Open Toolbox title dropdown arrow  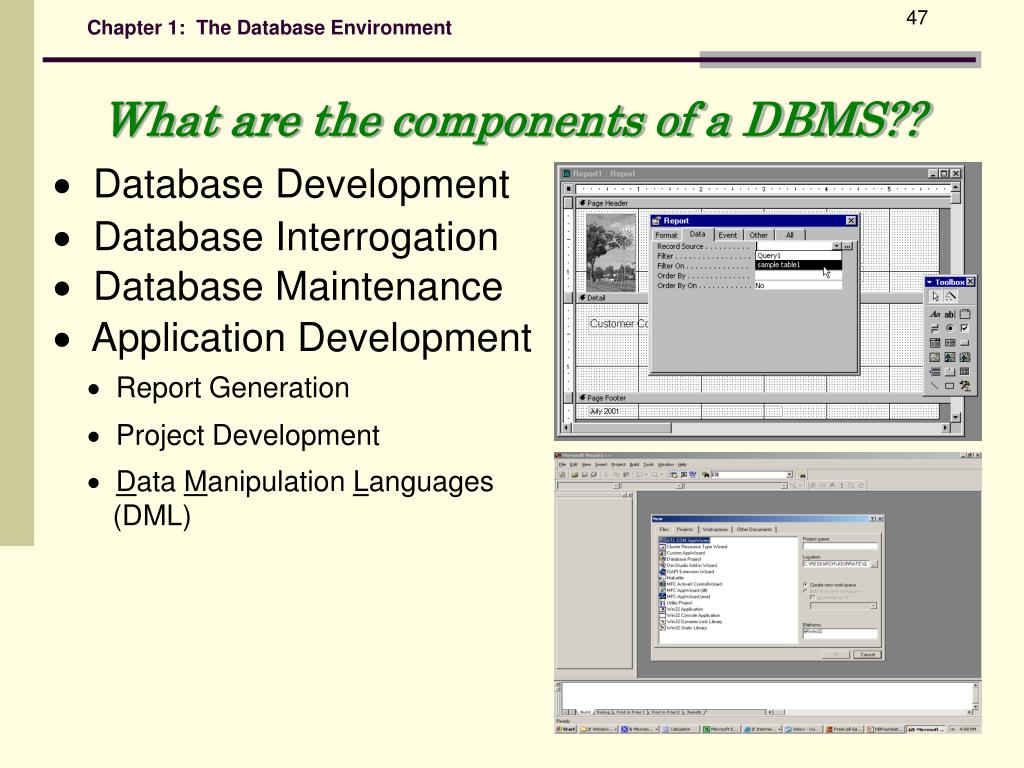click(x=930, y=282)
